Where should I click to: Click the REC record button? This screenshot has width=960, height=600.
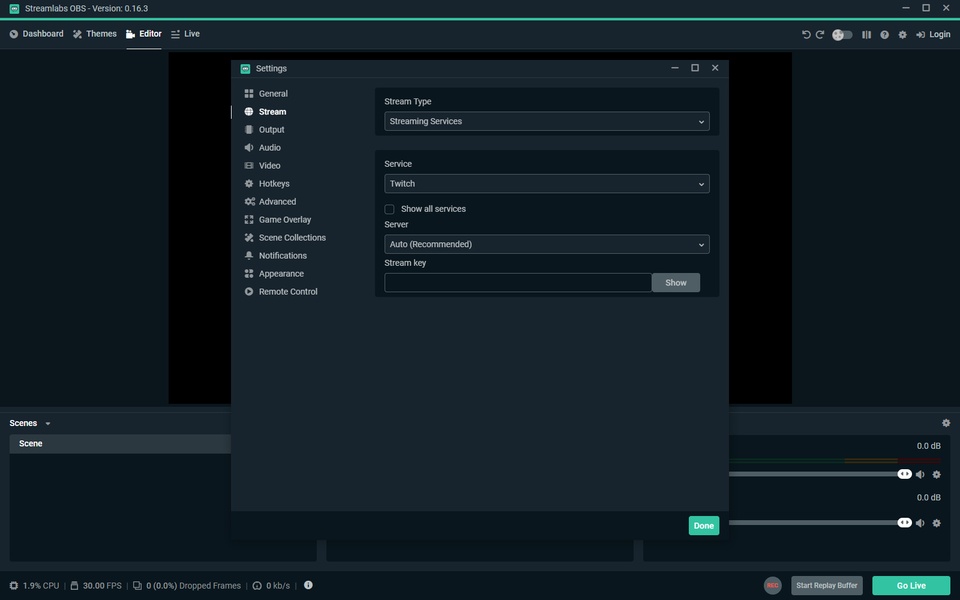[x=772, y=585]
